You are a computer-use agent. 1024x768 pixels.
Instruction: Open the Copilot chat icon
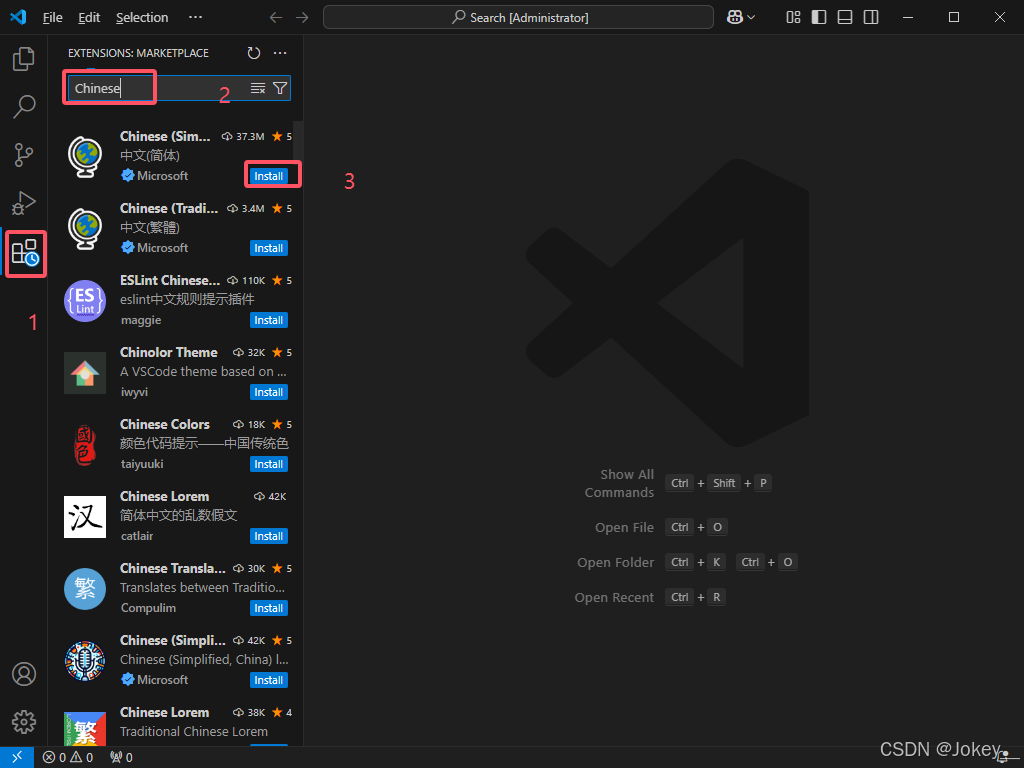tap(735, 18)
